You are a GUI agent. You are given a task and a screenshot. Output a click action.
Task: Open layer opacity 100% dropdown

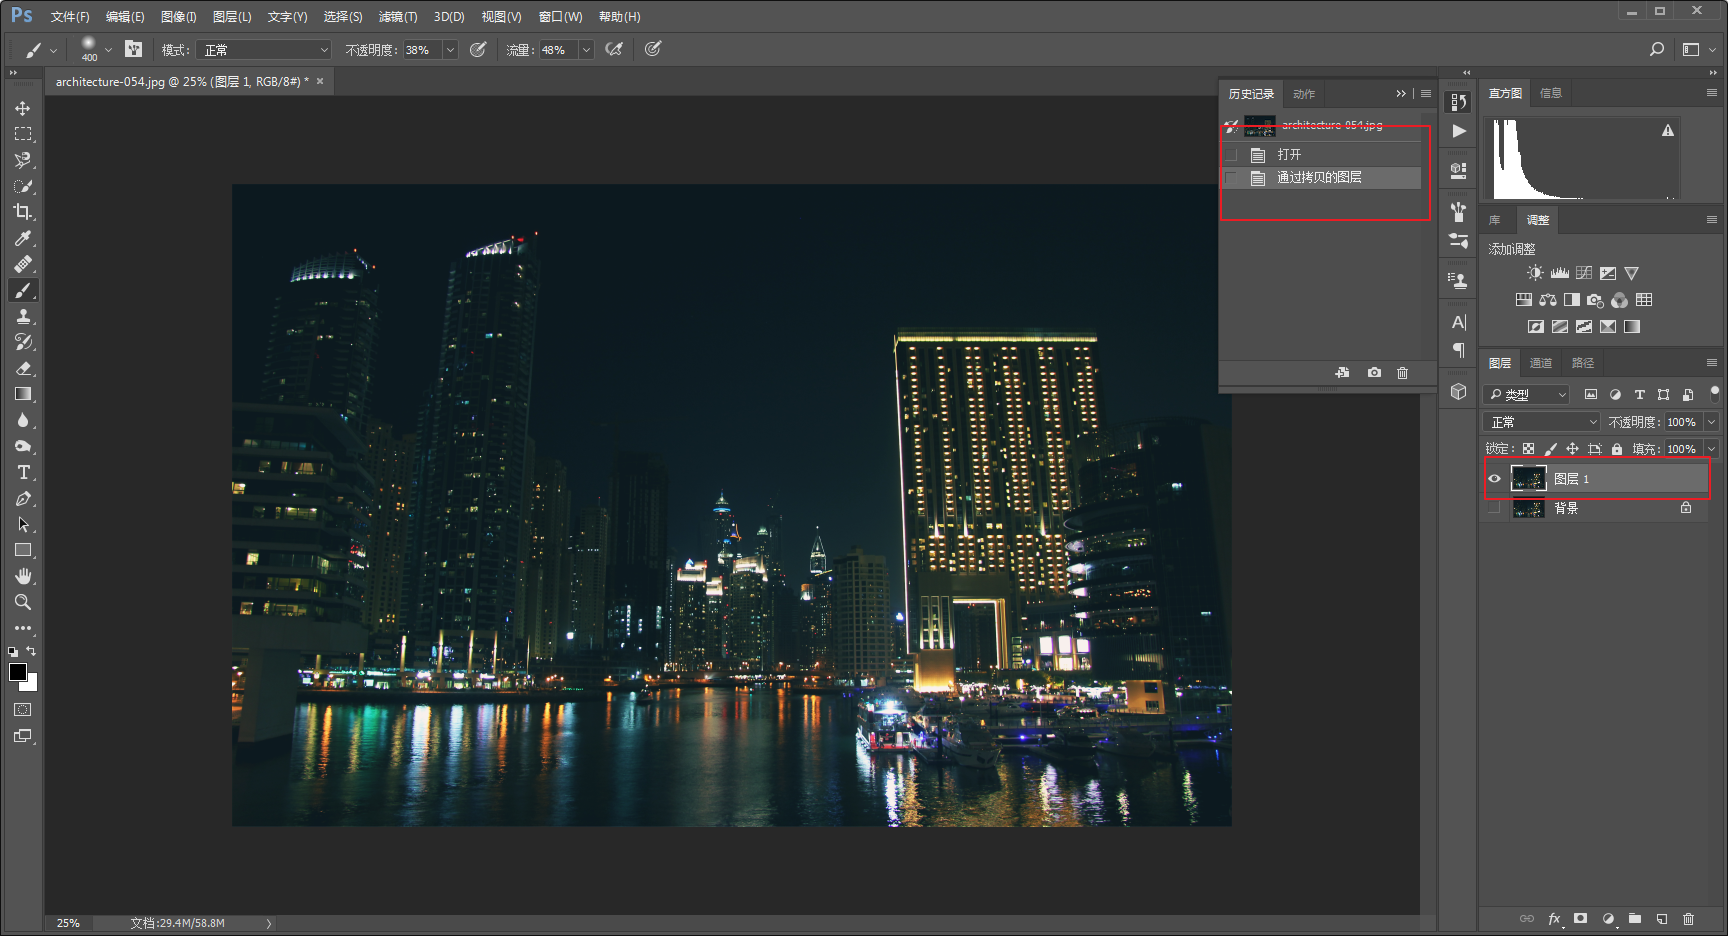1711,422
